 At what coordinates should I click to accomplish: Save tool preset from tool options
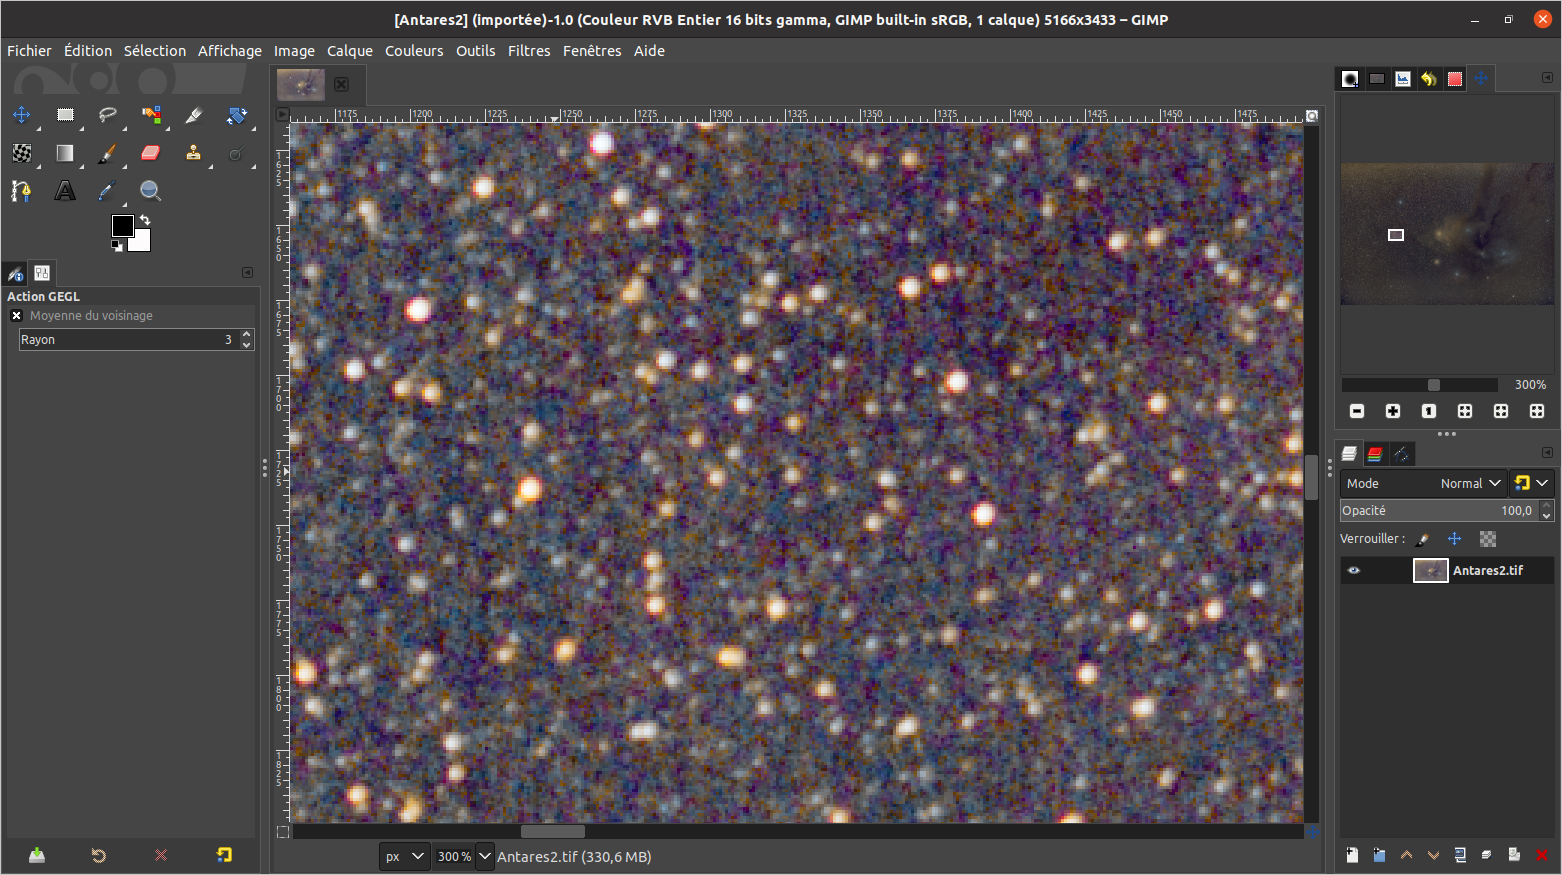coord(37,855)
